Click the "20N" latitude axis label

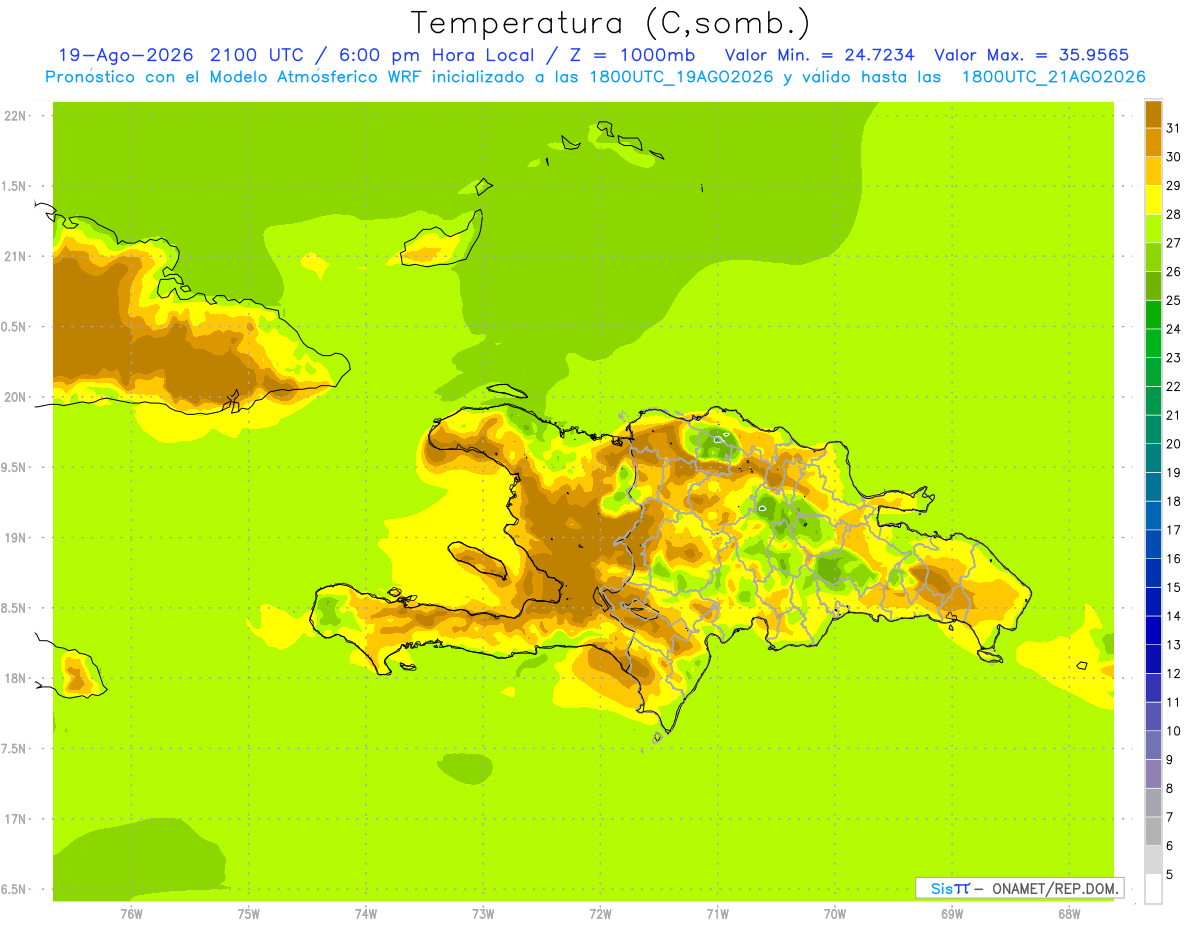(15, 397)
